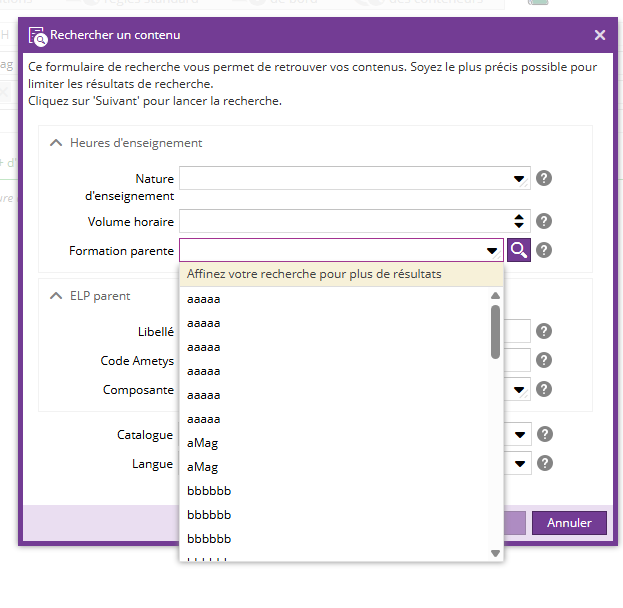Click help icon beside Langue field

coord(544,464)
